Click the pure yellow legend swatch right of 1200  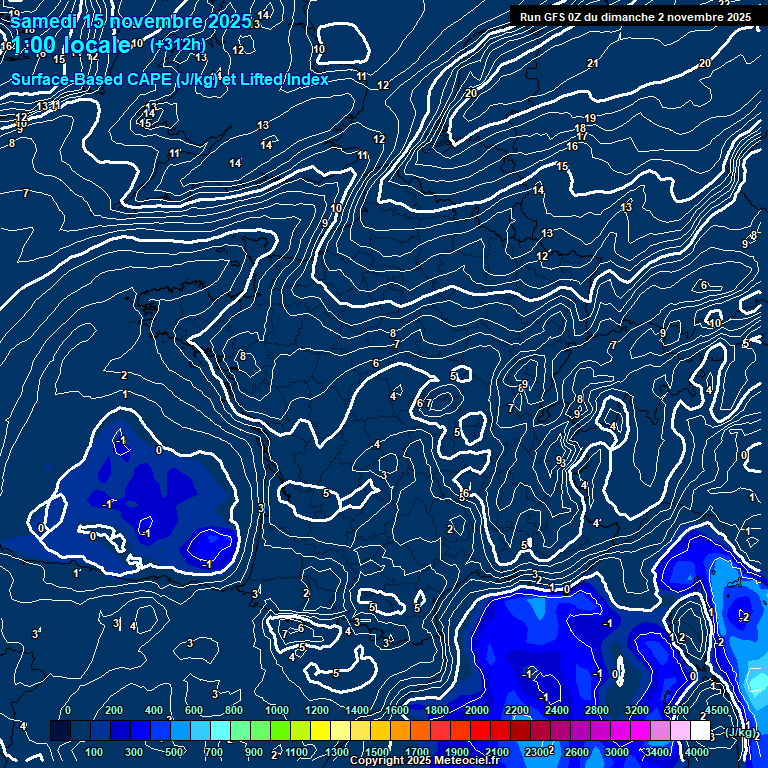(320, 730)
